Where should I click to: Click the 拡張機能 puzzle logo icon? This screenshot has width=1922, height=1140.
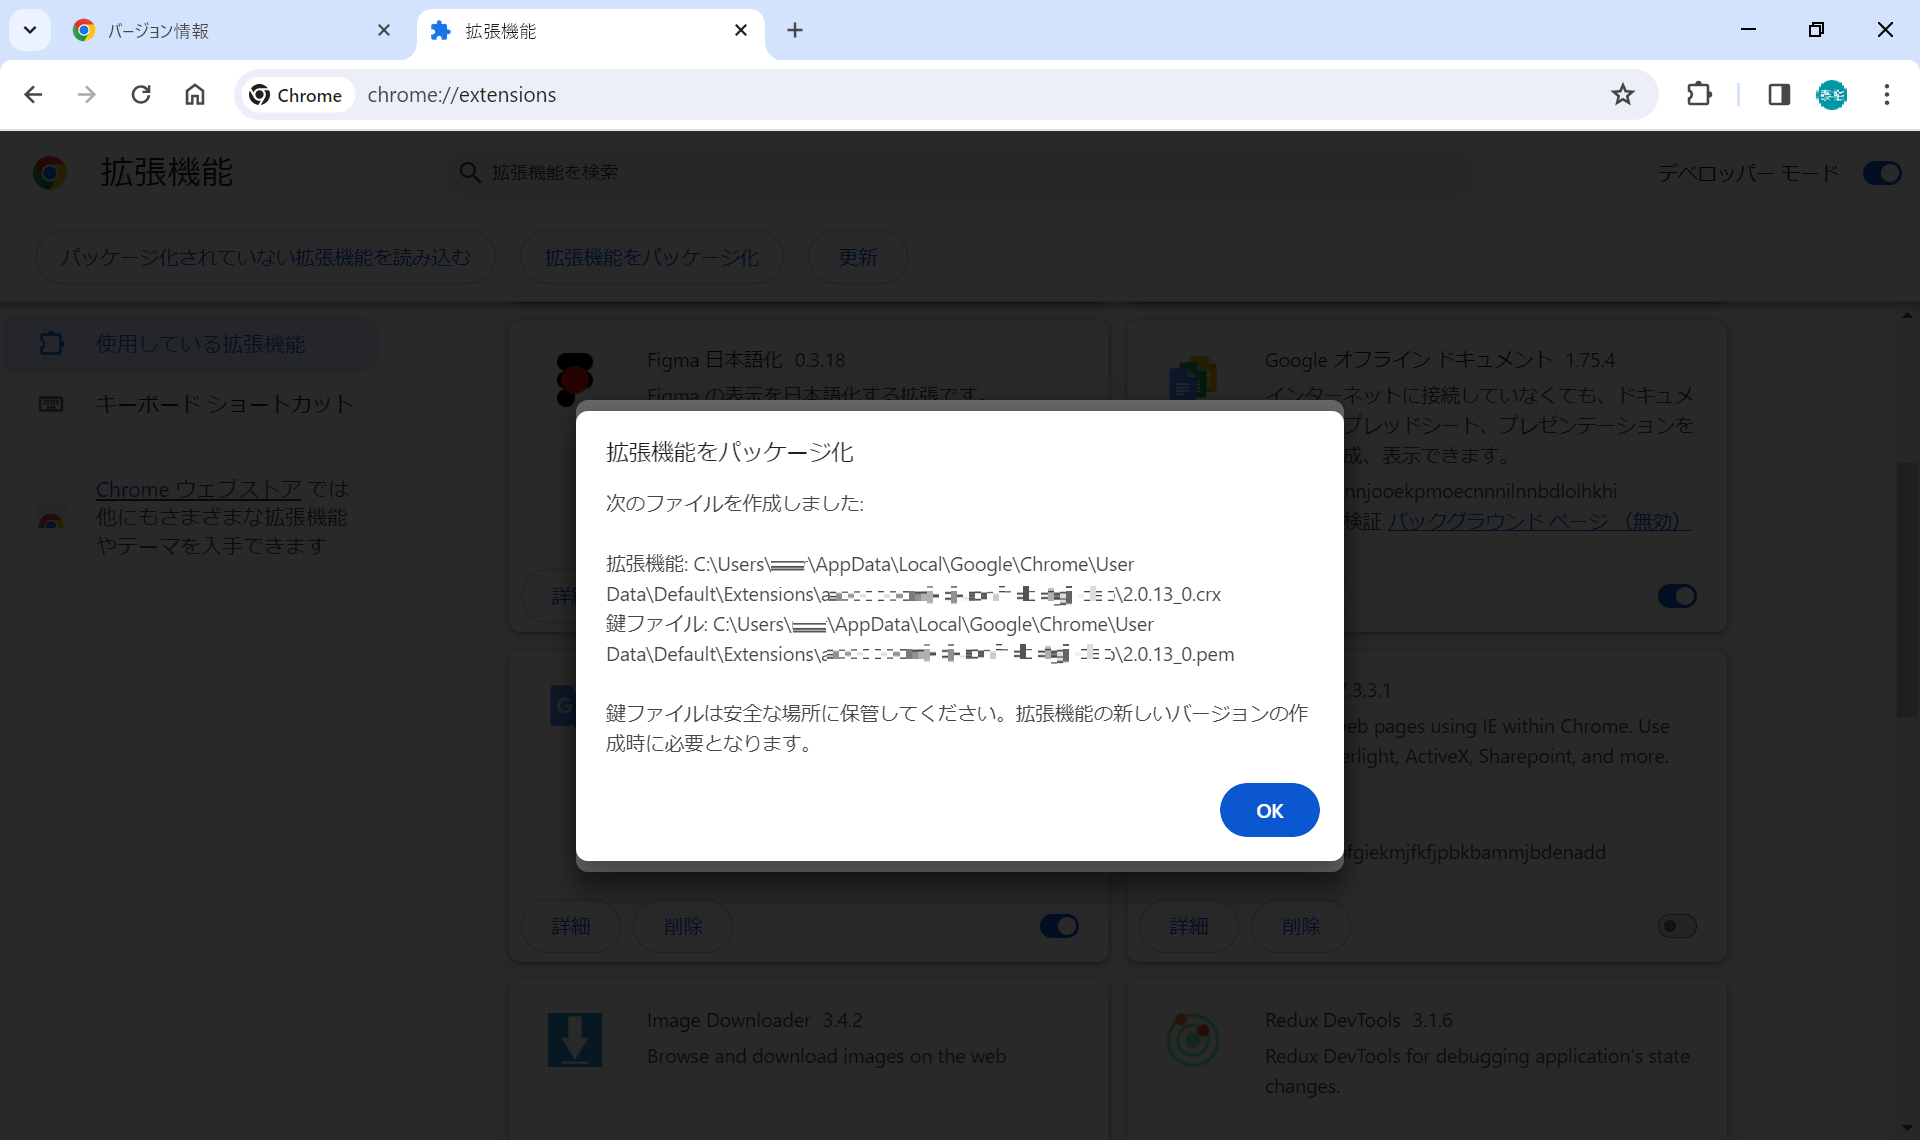[49, 172]
